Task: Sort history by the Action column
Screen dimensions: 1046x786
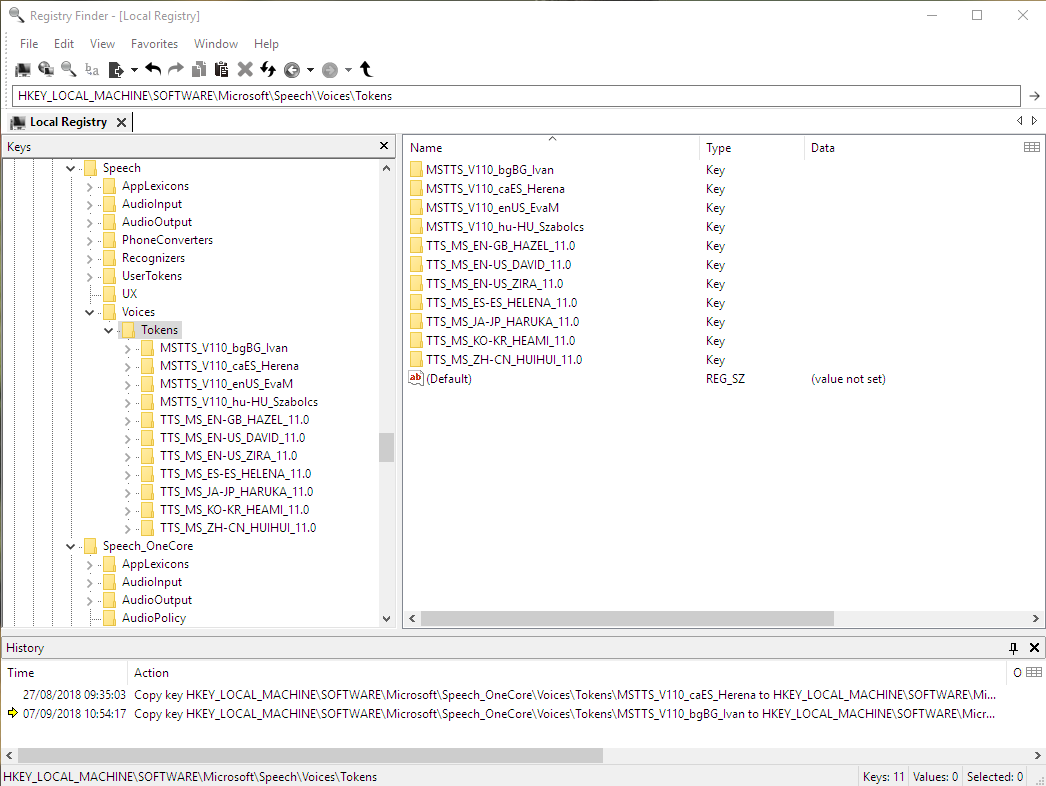Action: pos(566,673)
